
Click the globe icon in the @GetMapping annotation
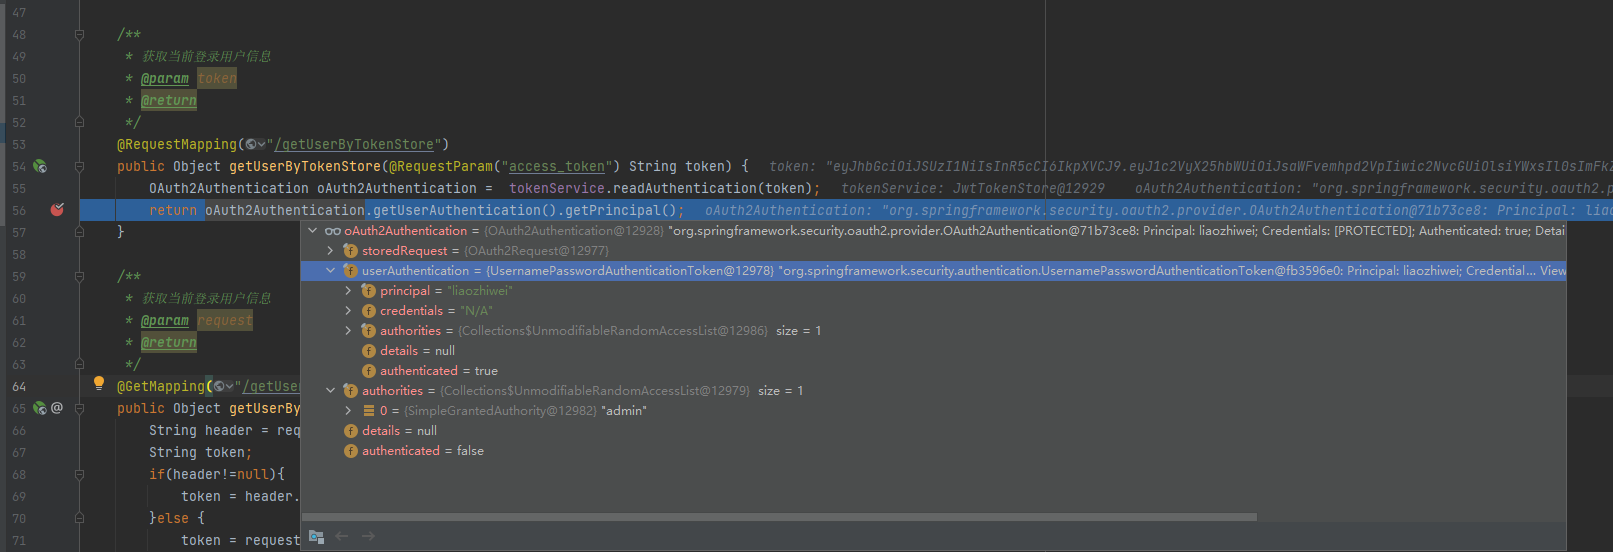point(219,386)
